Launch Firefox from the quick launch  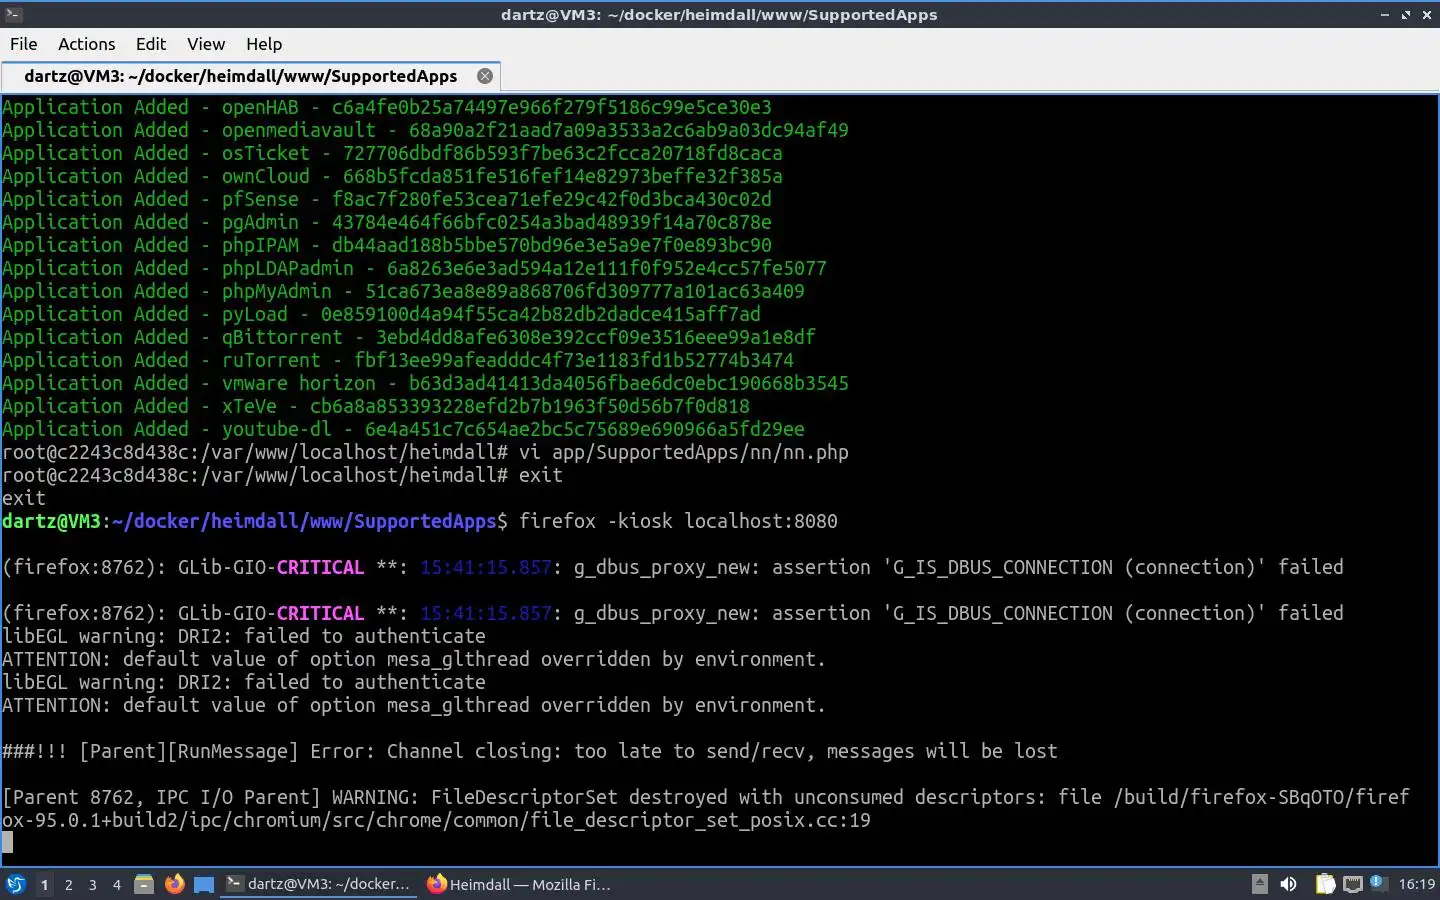click(x=174, y=884)
